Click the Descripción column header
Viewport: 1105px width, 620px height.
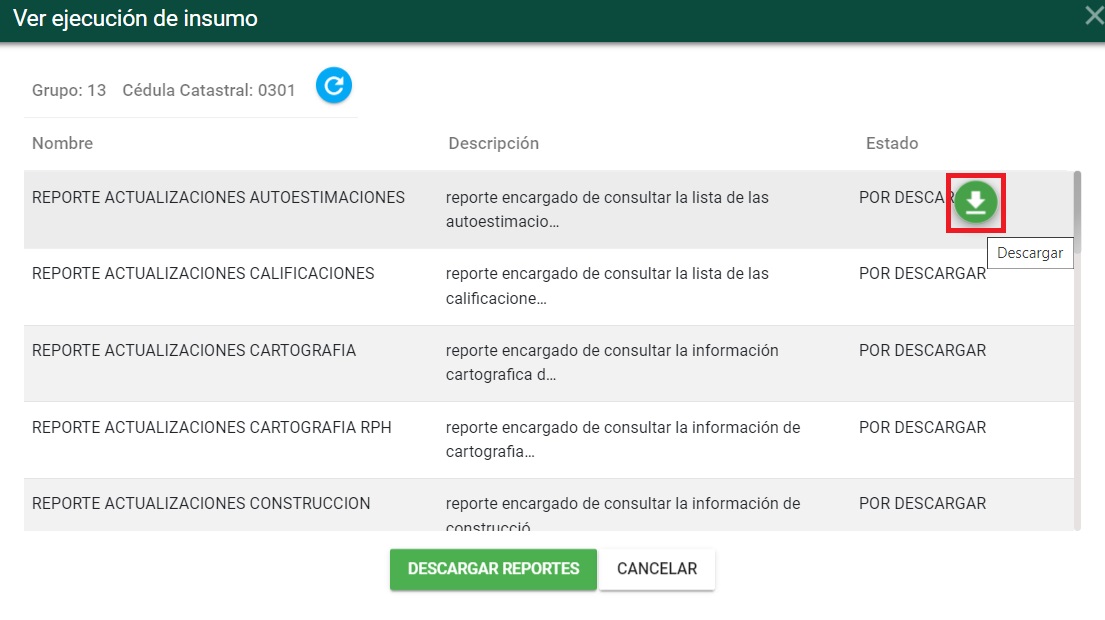click(x=493, y=143)
